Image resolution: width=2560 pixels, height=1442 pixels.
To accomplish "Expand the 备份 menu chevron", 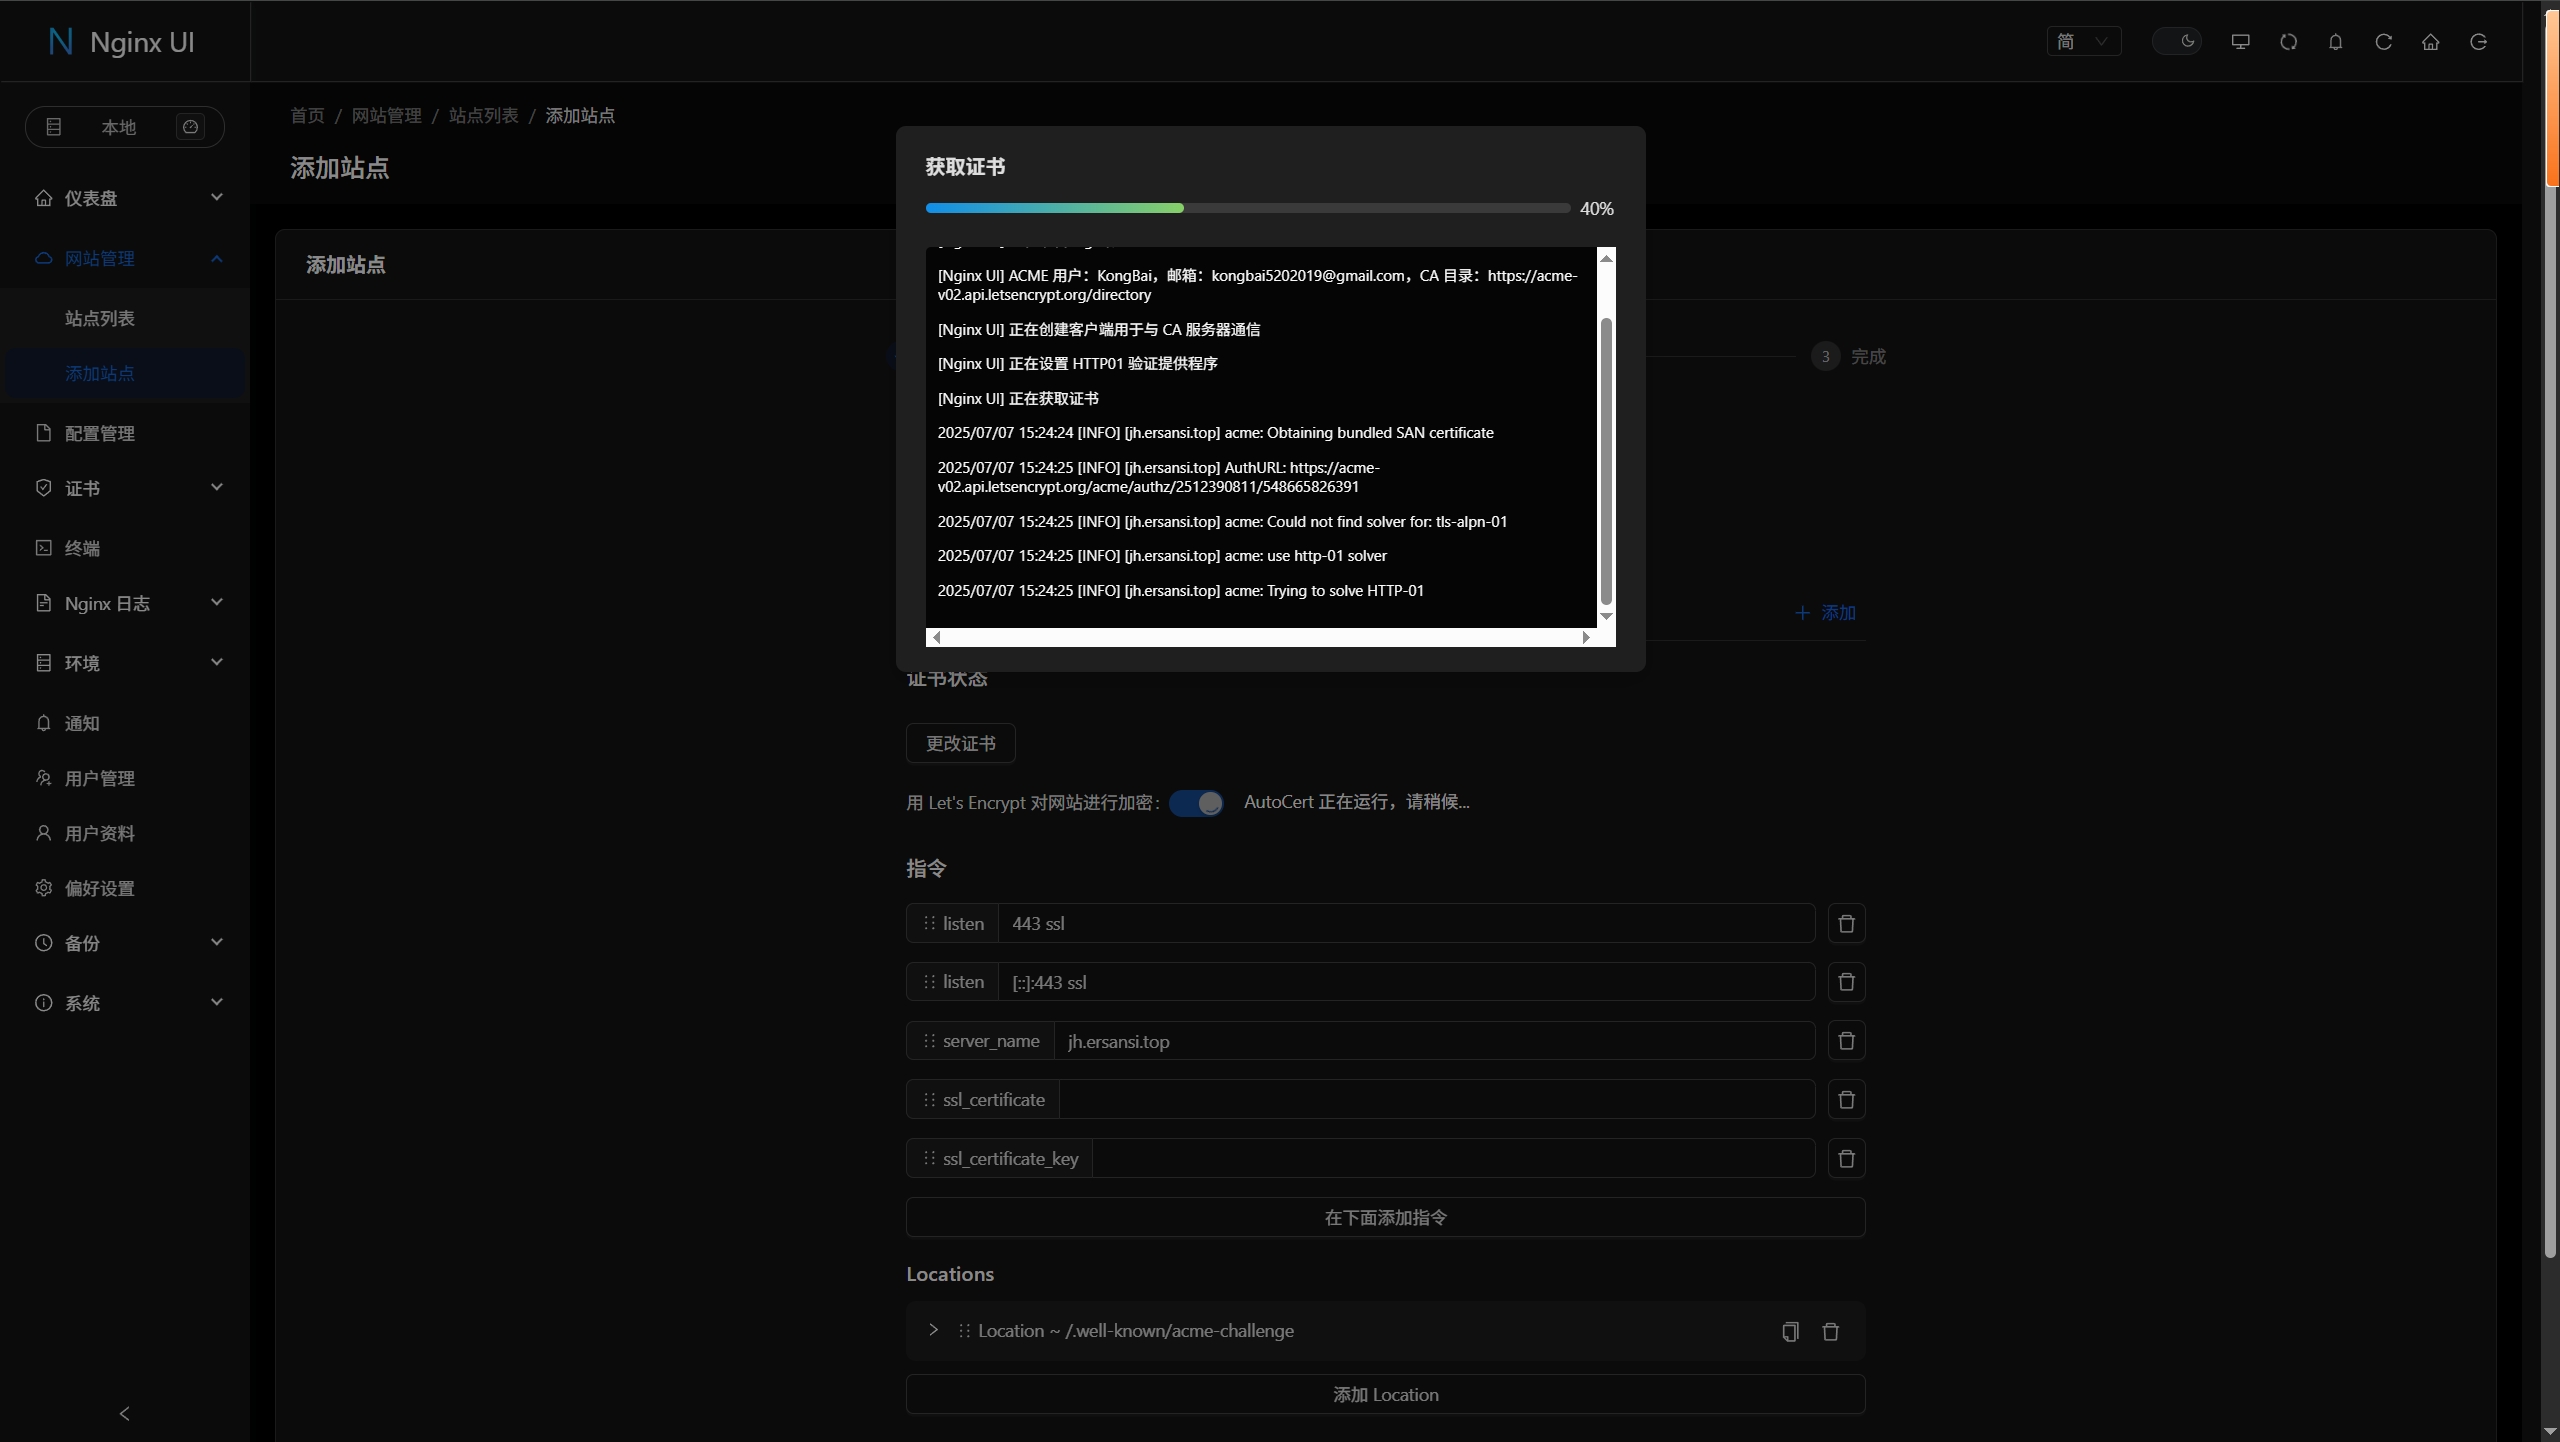I will click(x=217, y=942).
